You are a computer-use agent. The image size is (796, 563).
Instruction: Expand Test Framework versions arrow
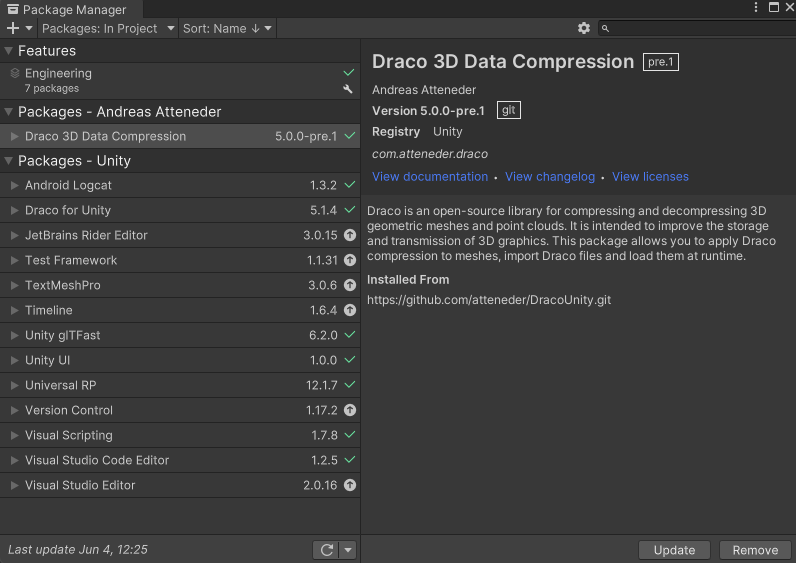(x=15, y=260)
